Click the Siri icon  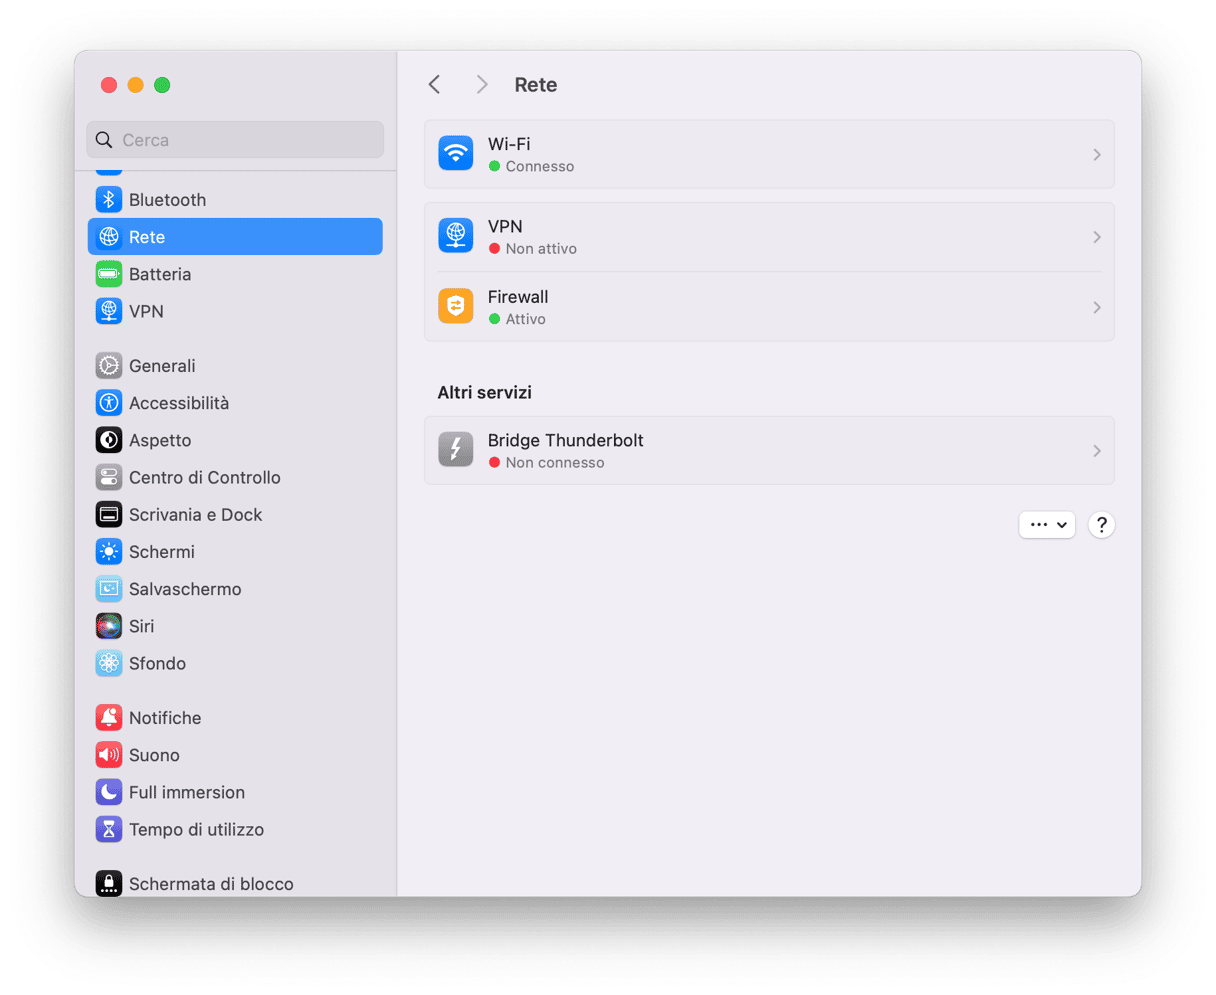point(109,626)
